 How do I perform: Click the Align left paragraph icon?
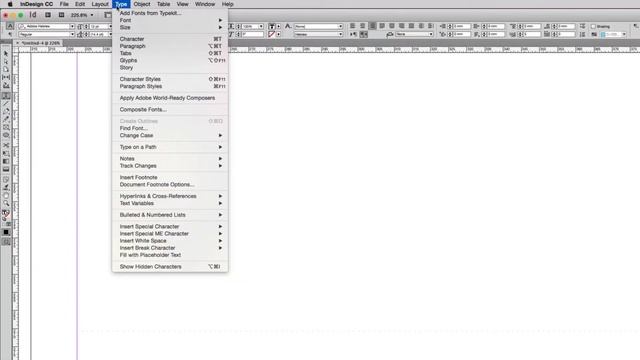[352, 26]
